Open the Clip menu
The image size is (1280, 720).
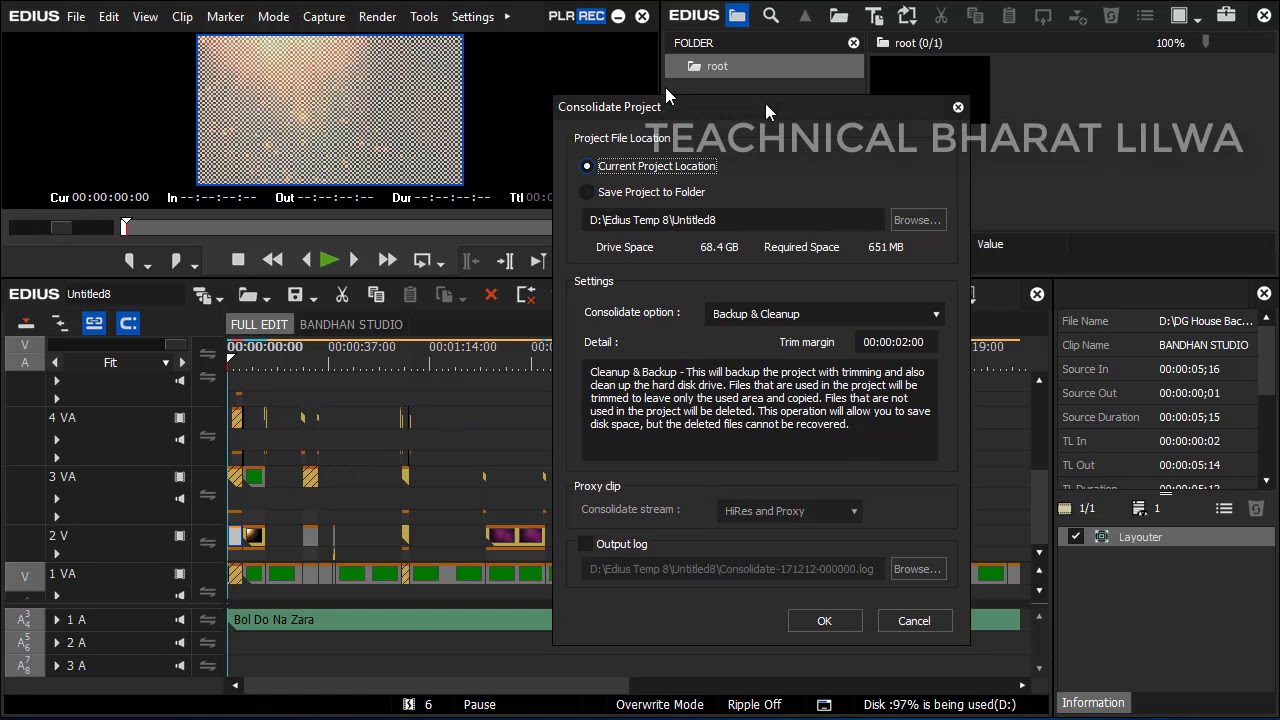(x=182, y=17)
